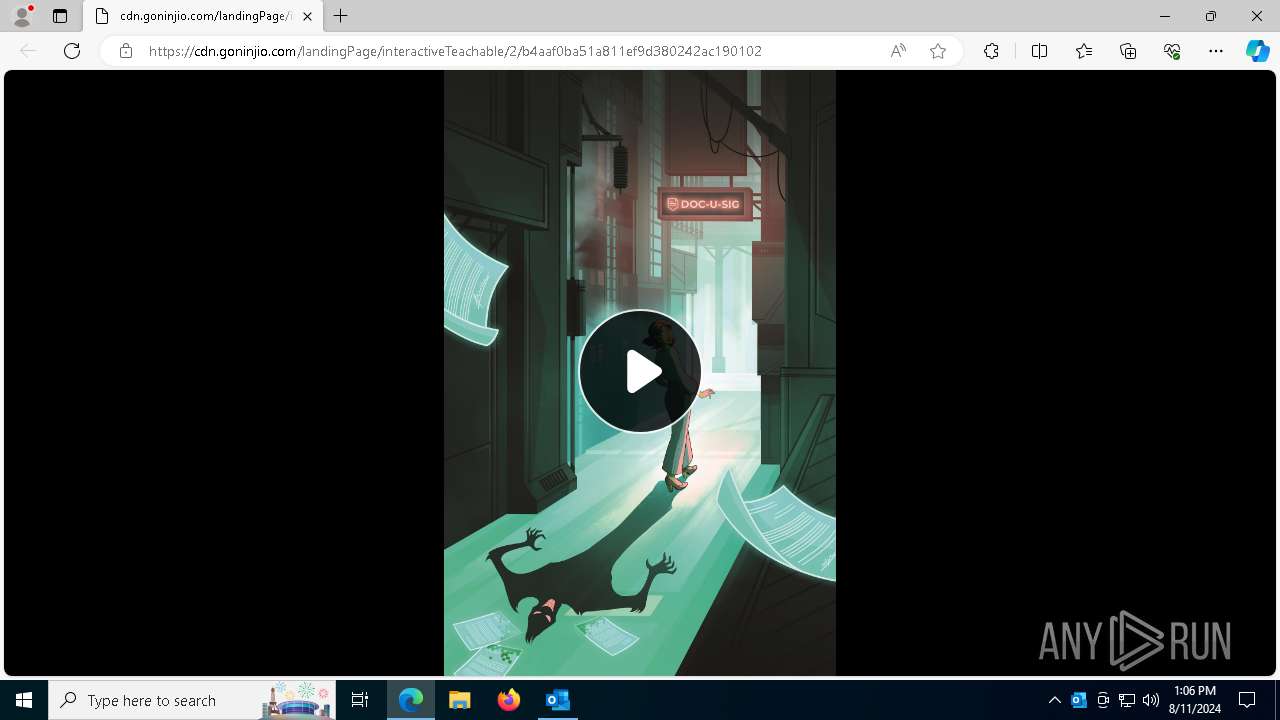Open the clock showing 1:06 PM
Viewport: 1280px width, 720px height.
[1195, 700]
